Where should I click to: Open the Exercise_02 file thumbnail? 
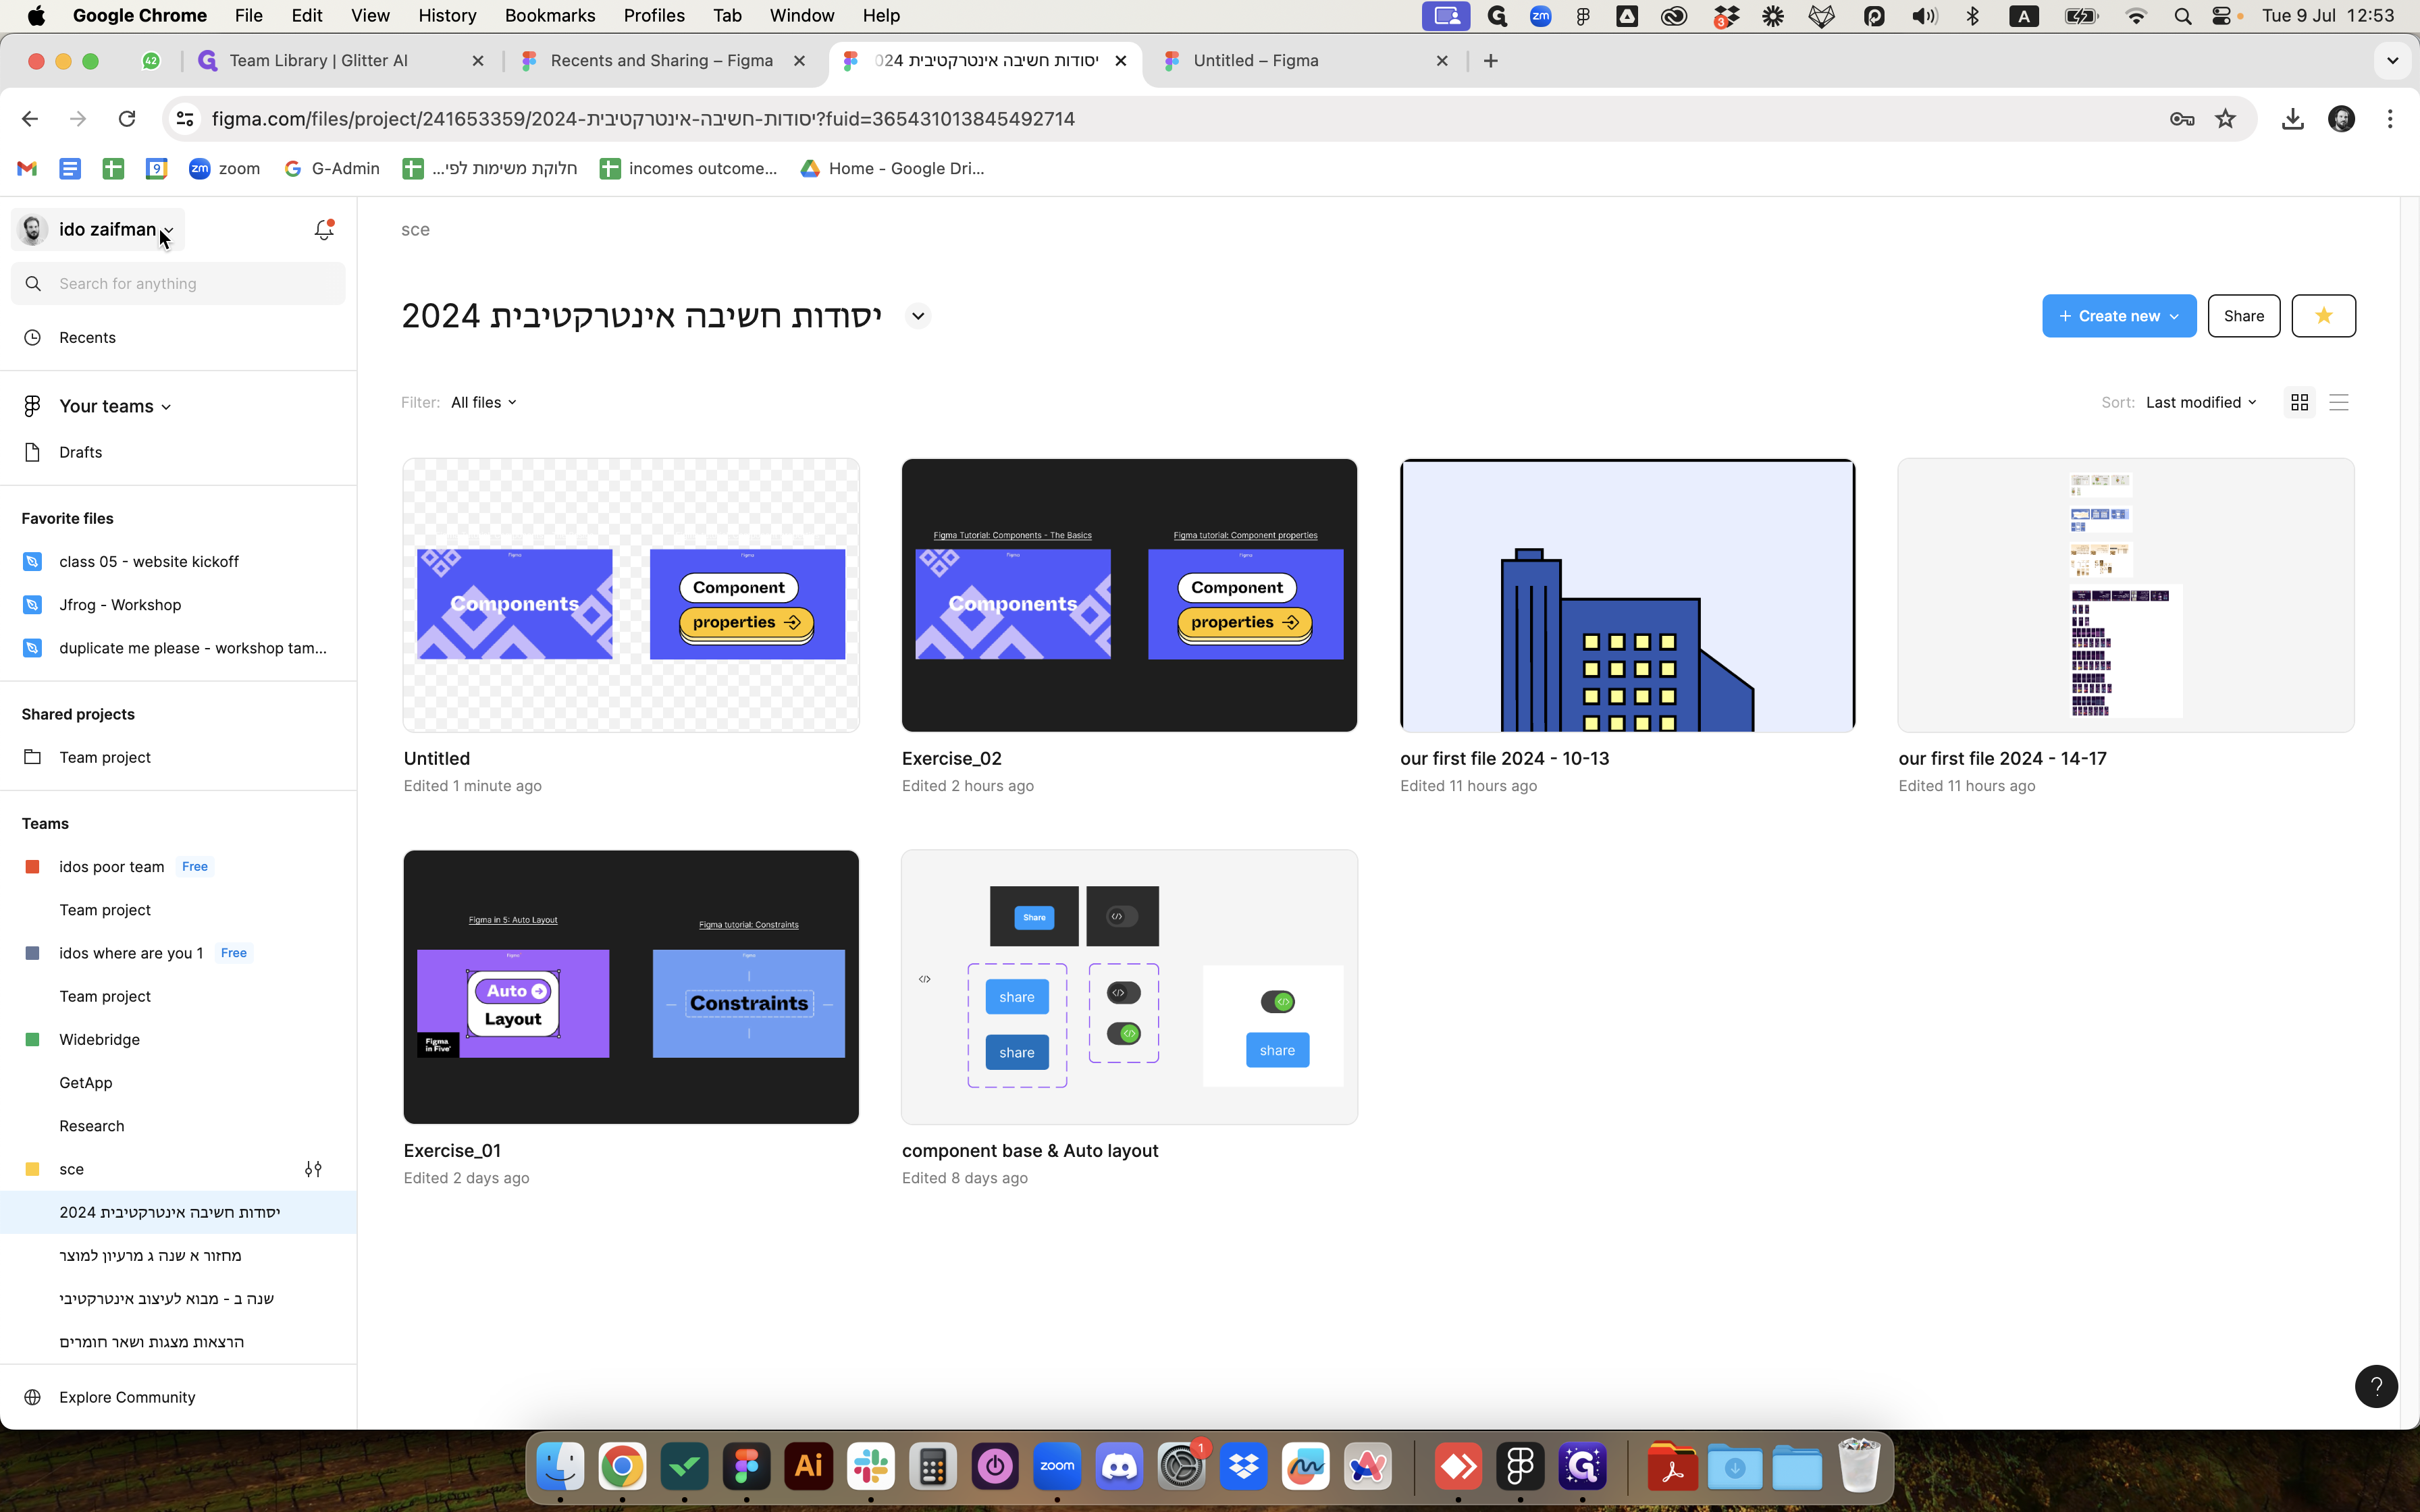coord(1129,595)
